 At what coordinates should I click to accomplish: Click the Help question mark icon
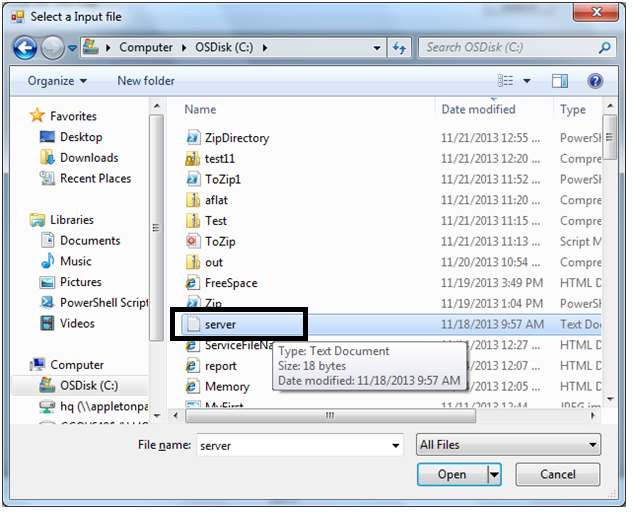coord(595,81)
